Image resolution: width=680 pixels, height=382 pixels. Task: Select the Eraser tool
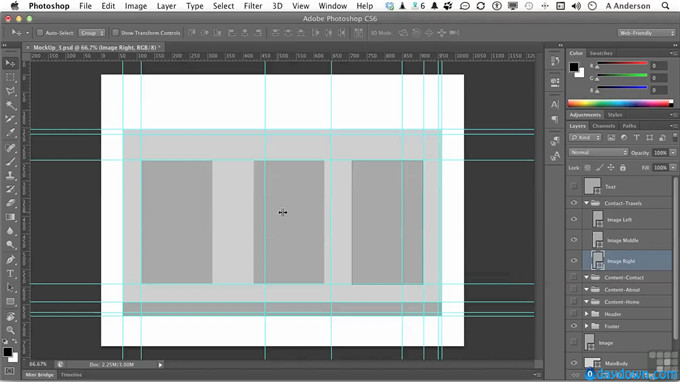tap(10, 203)
